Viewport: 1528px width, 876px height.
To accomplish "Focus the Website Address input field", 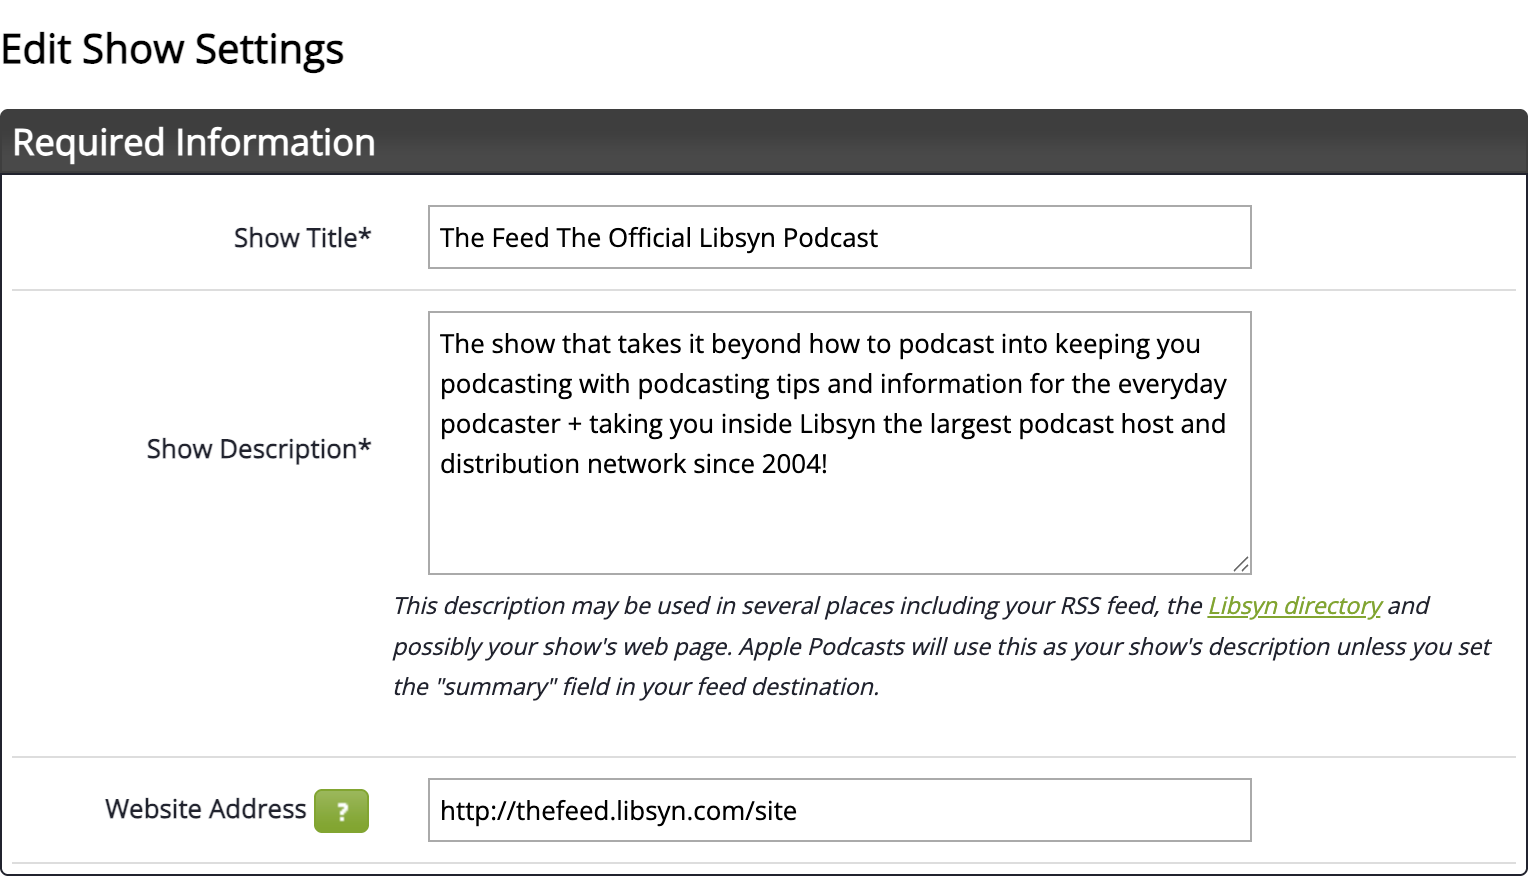I will pyautogui.click(x=1020, y=811).
